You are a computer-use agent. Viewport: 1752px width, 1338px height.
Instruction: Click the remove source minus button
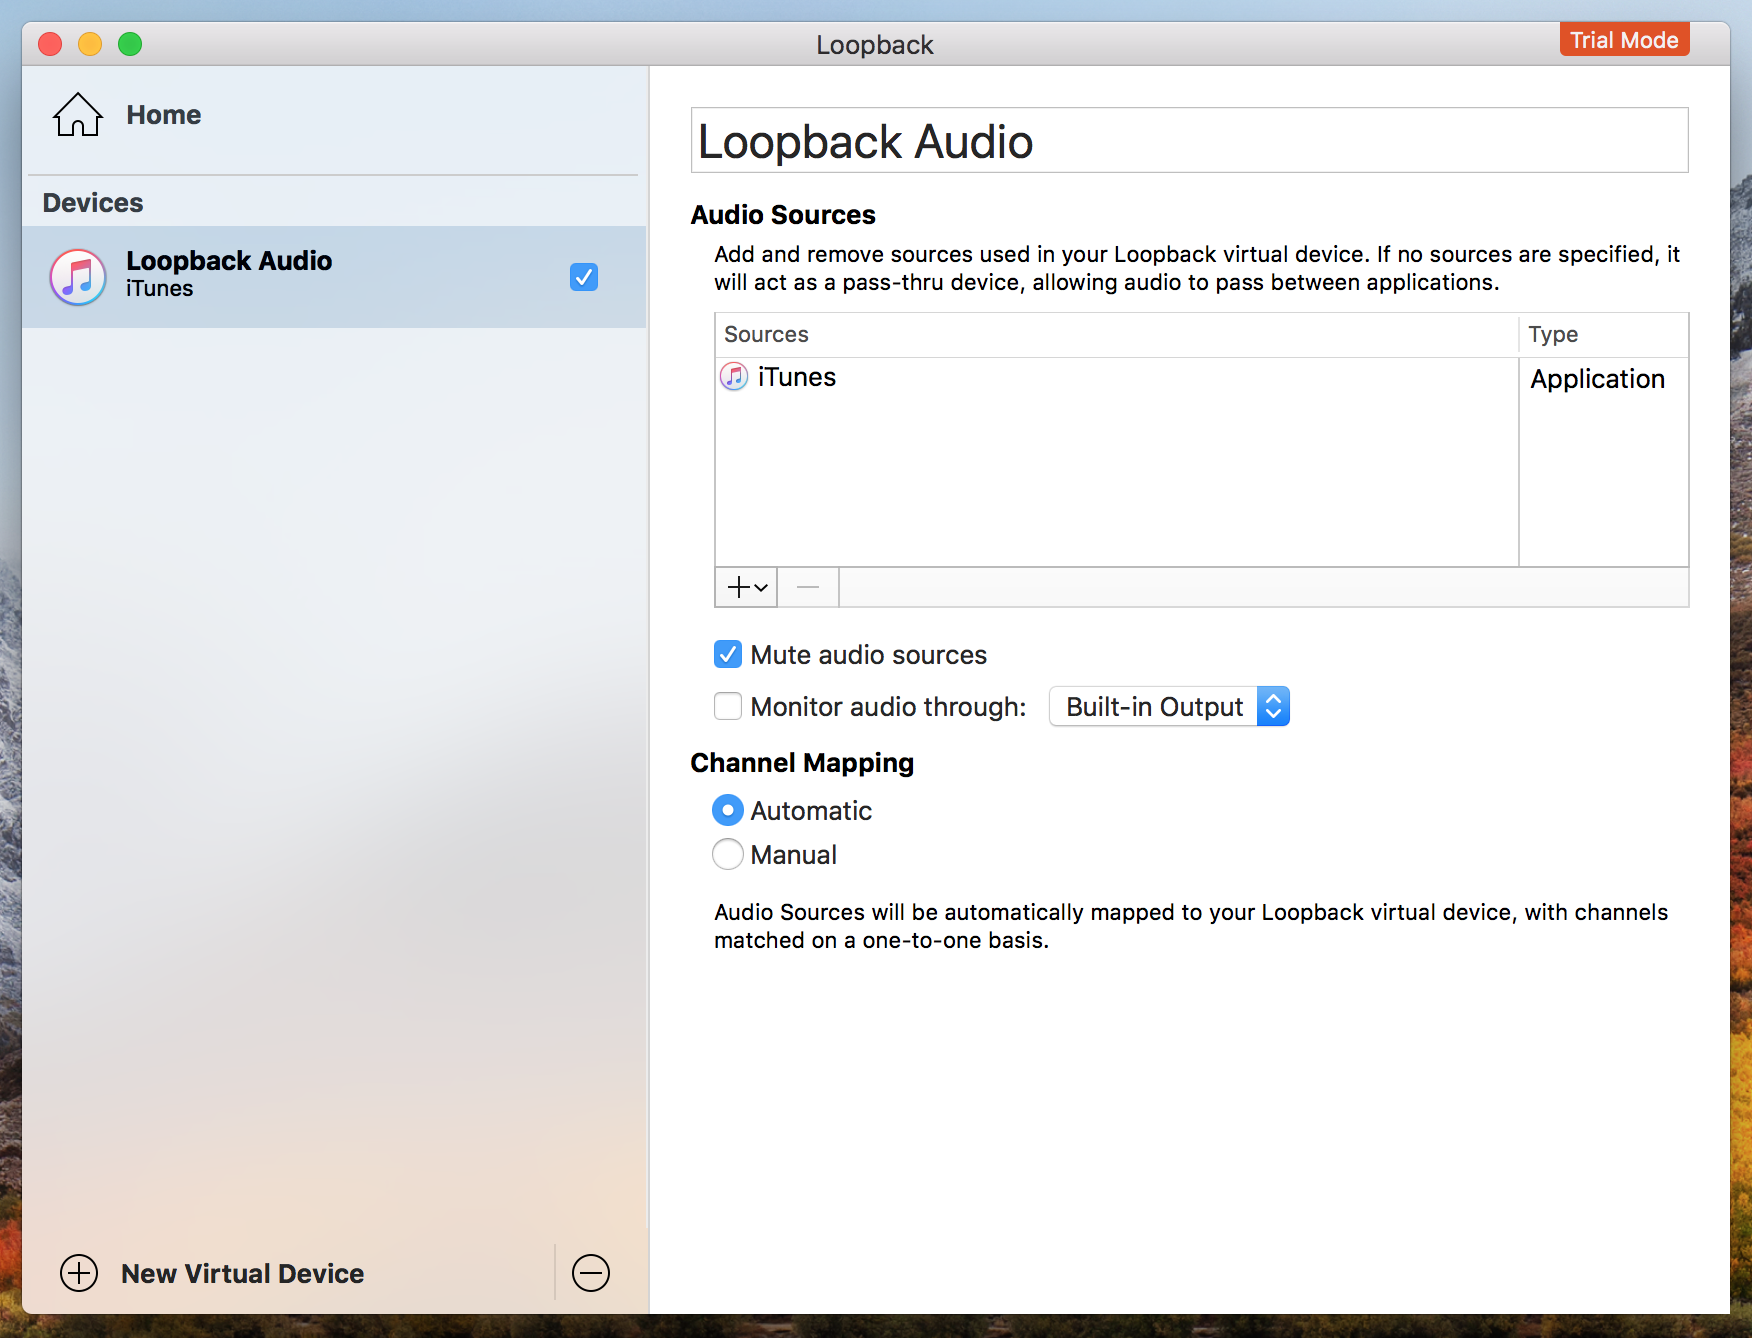808,587
